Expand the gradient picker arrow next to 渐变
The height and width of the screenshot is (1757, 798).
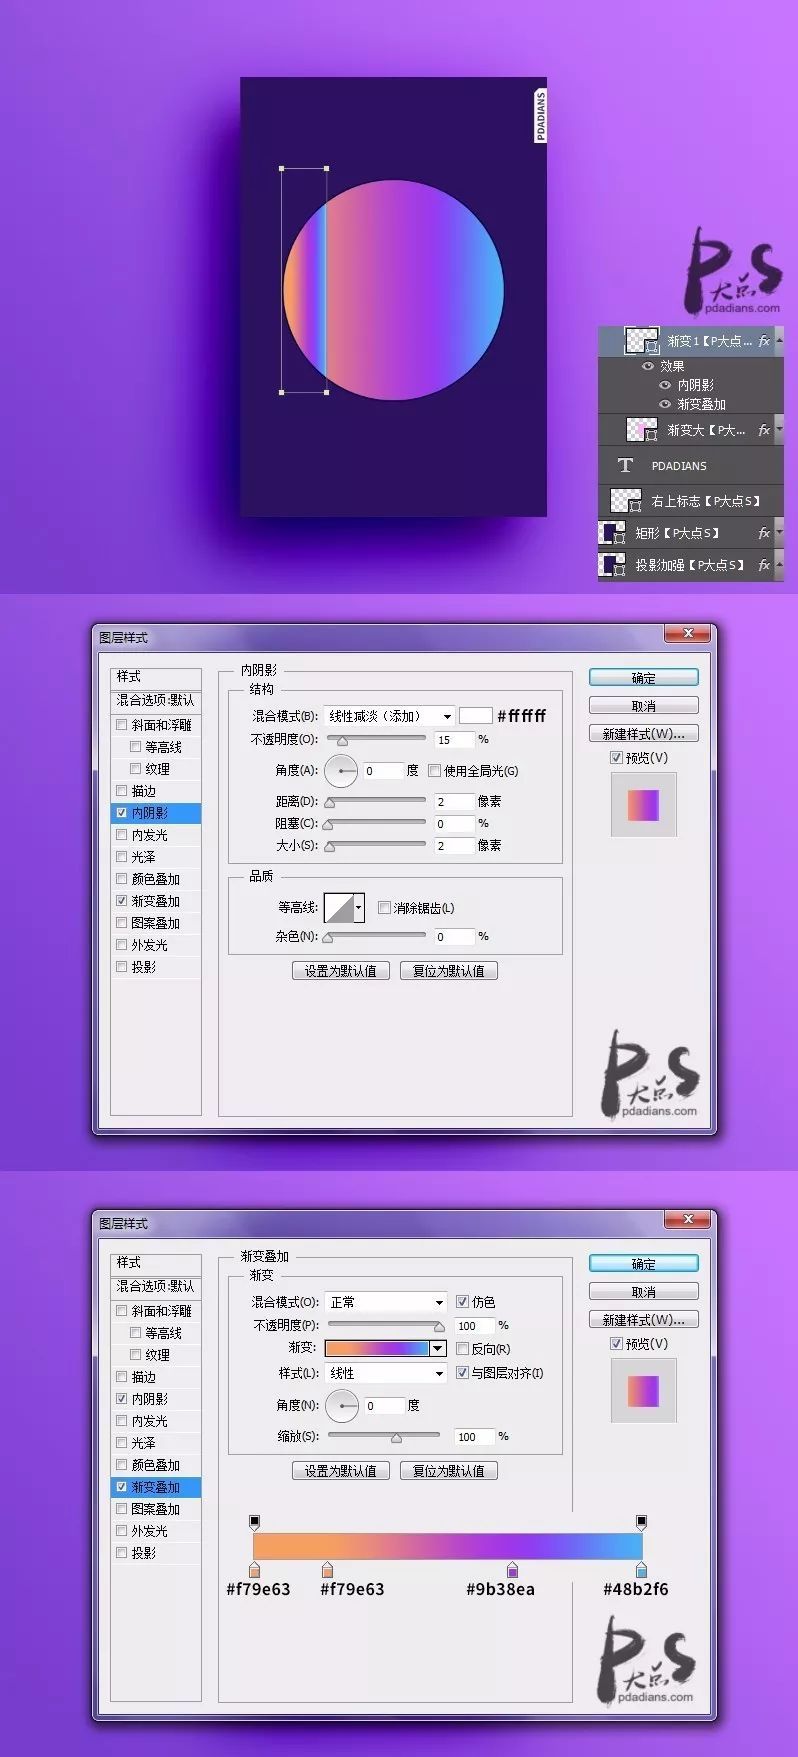click(x=437, y=1349)
